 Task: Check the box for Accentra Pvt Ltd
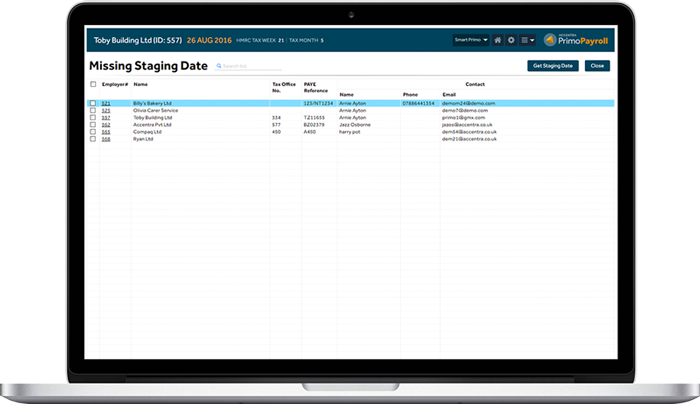click(93, 125)
